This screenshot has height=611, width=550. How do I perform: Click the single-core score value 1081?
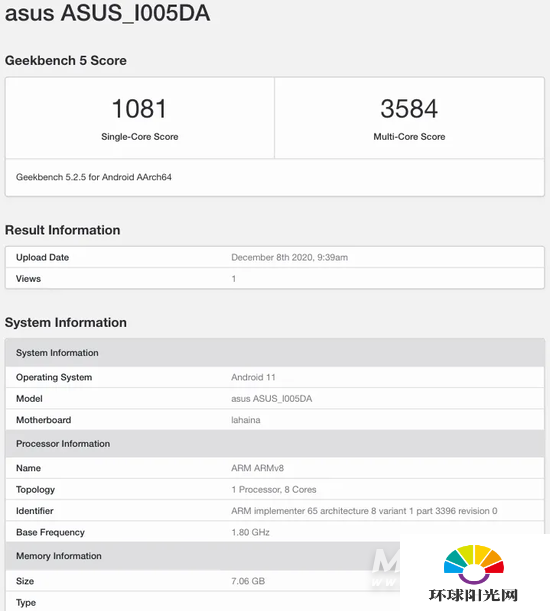click(x=140, y=108)
